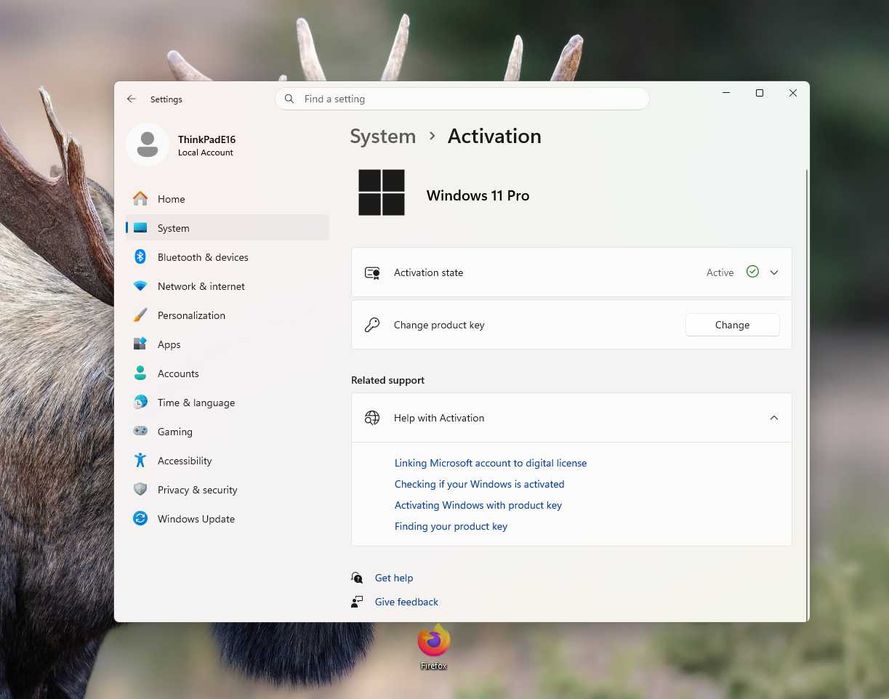The width and height of the screenshot is (889, 699).
Task: Open Firefox from the desktop icon
Action: 434,646
